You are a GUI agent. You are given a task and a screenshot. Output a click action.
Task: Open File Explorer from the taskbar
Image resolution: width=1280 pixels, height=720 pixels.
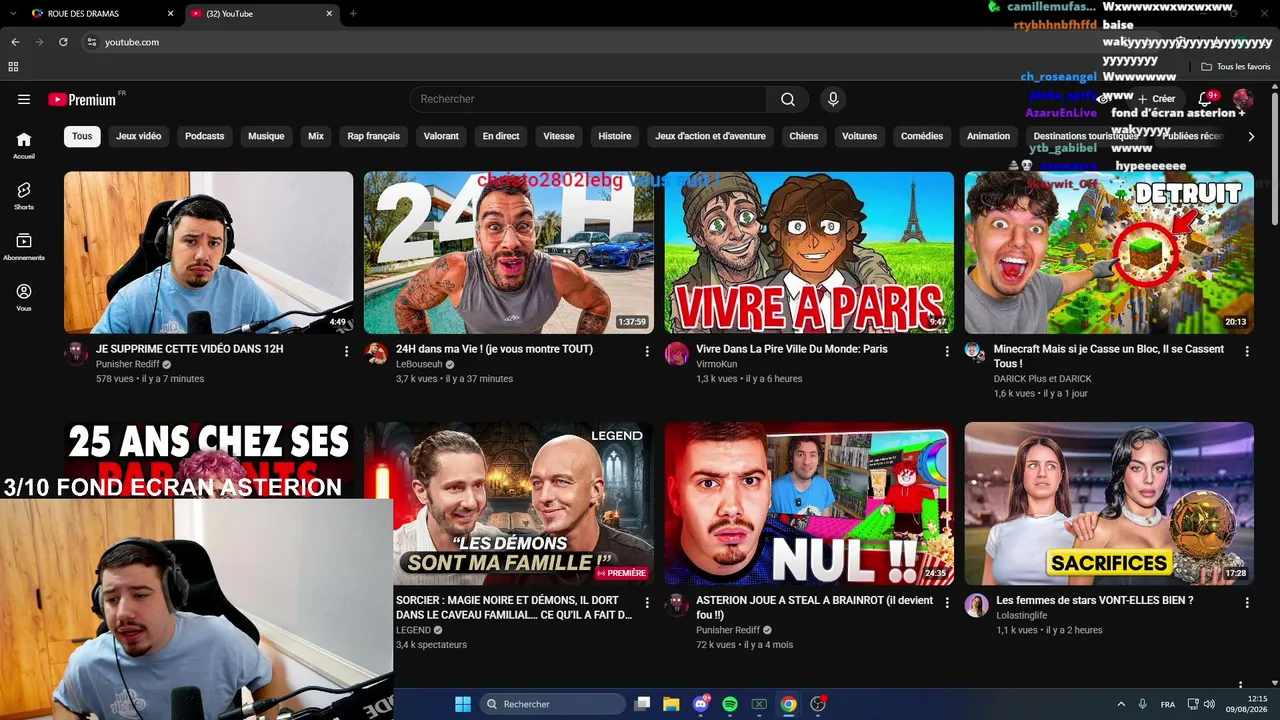point(671,704)
